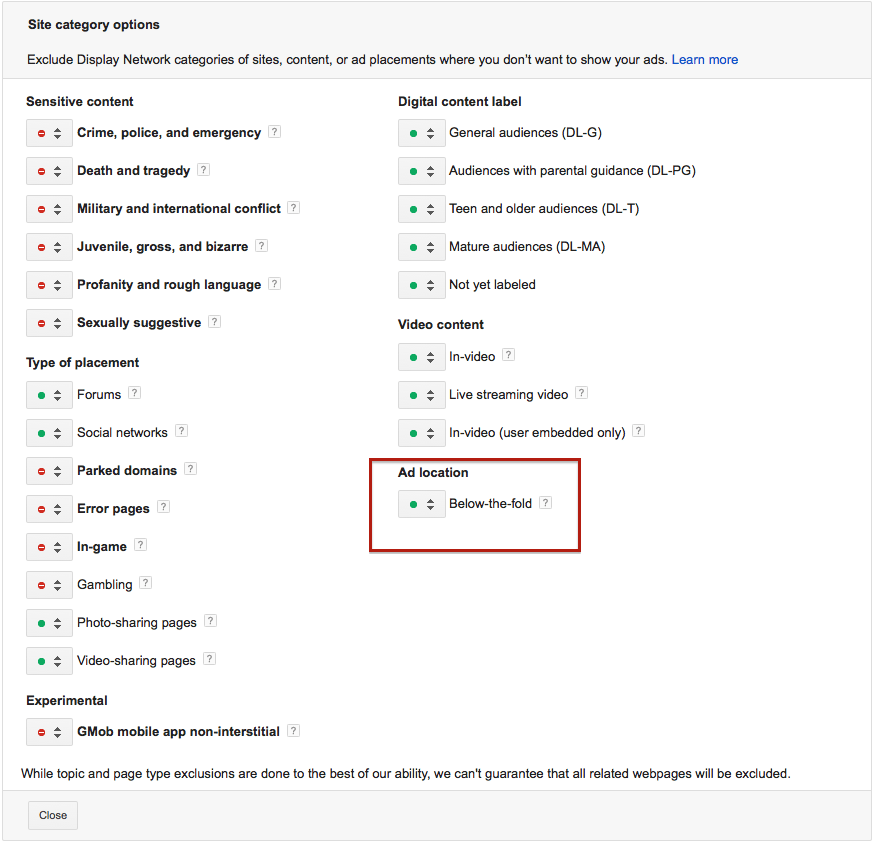The image size is (876, 845).
Task: Toggle the 'Not yet labeled' content setting
Action: [x=421, y=284]
